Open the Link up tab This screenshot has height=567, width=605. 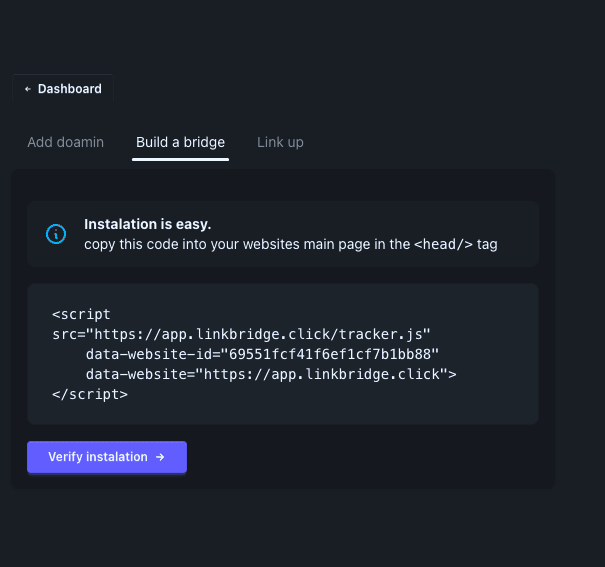pos(280,142)
